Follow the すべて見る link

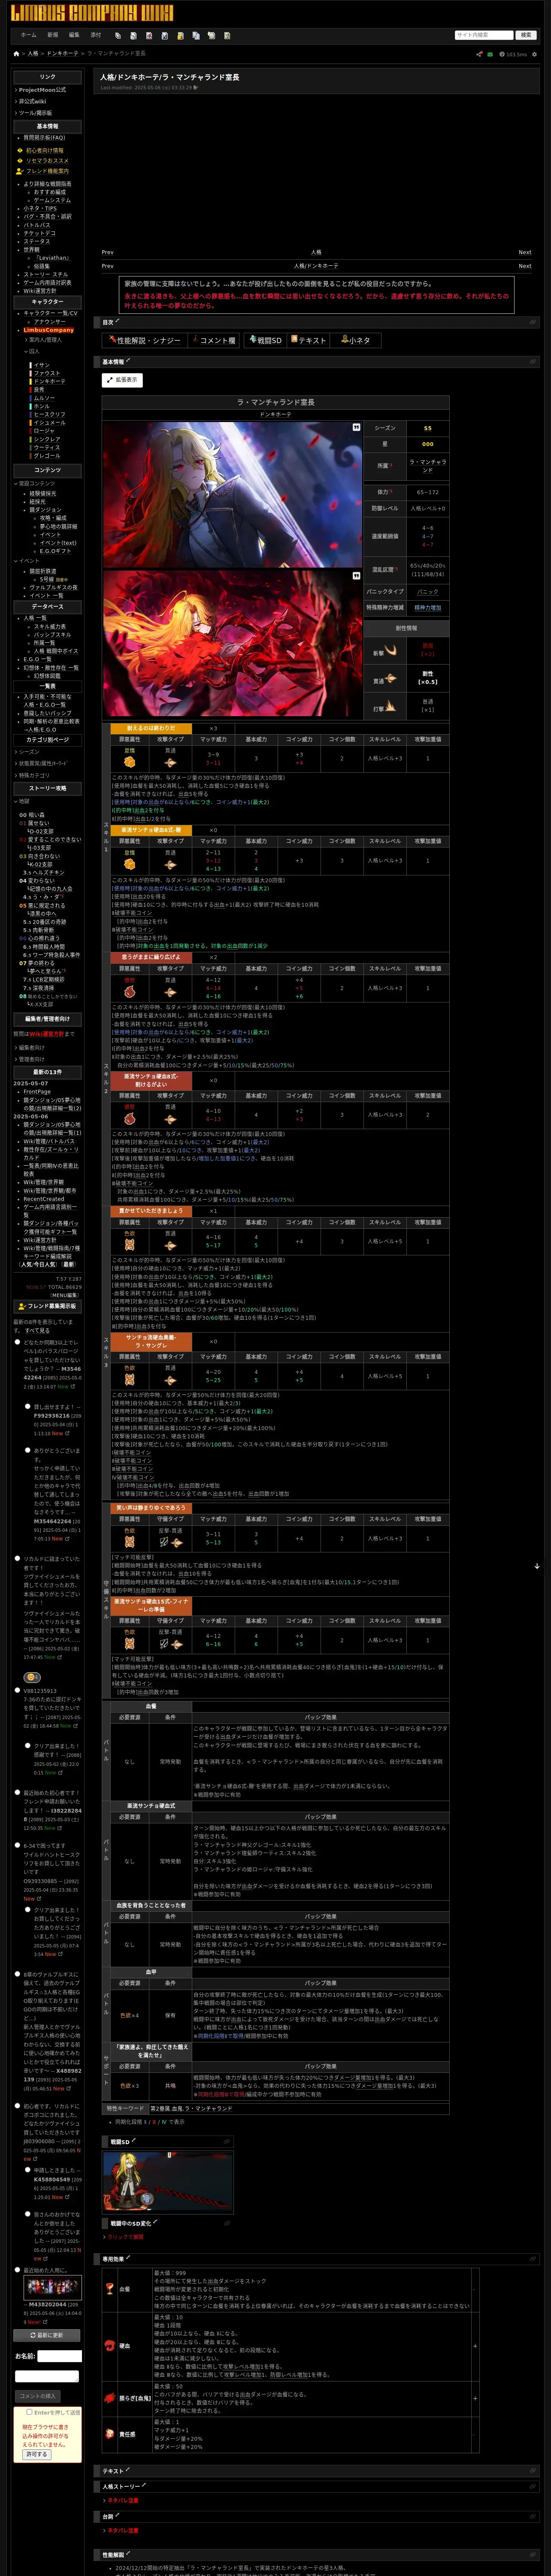[37, 1330]
